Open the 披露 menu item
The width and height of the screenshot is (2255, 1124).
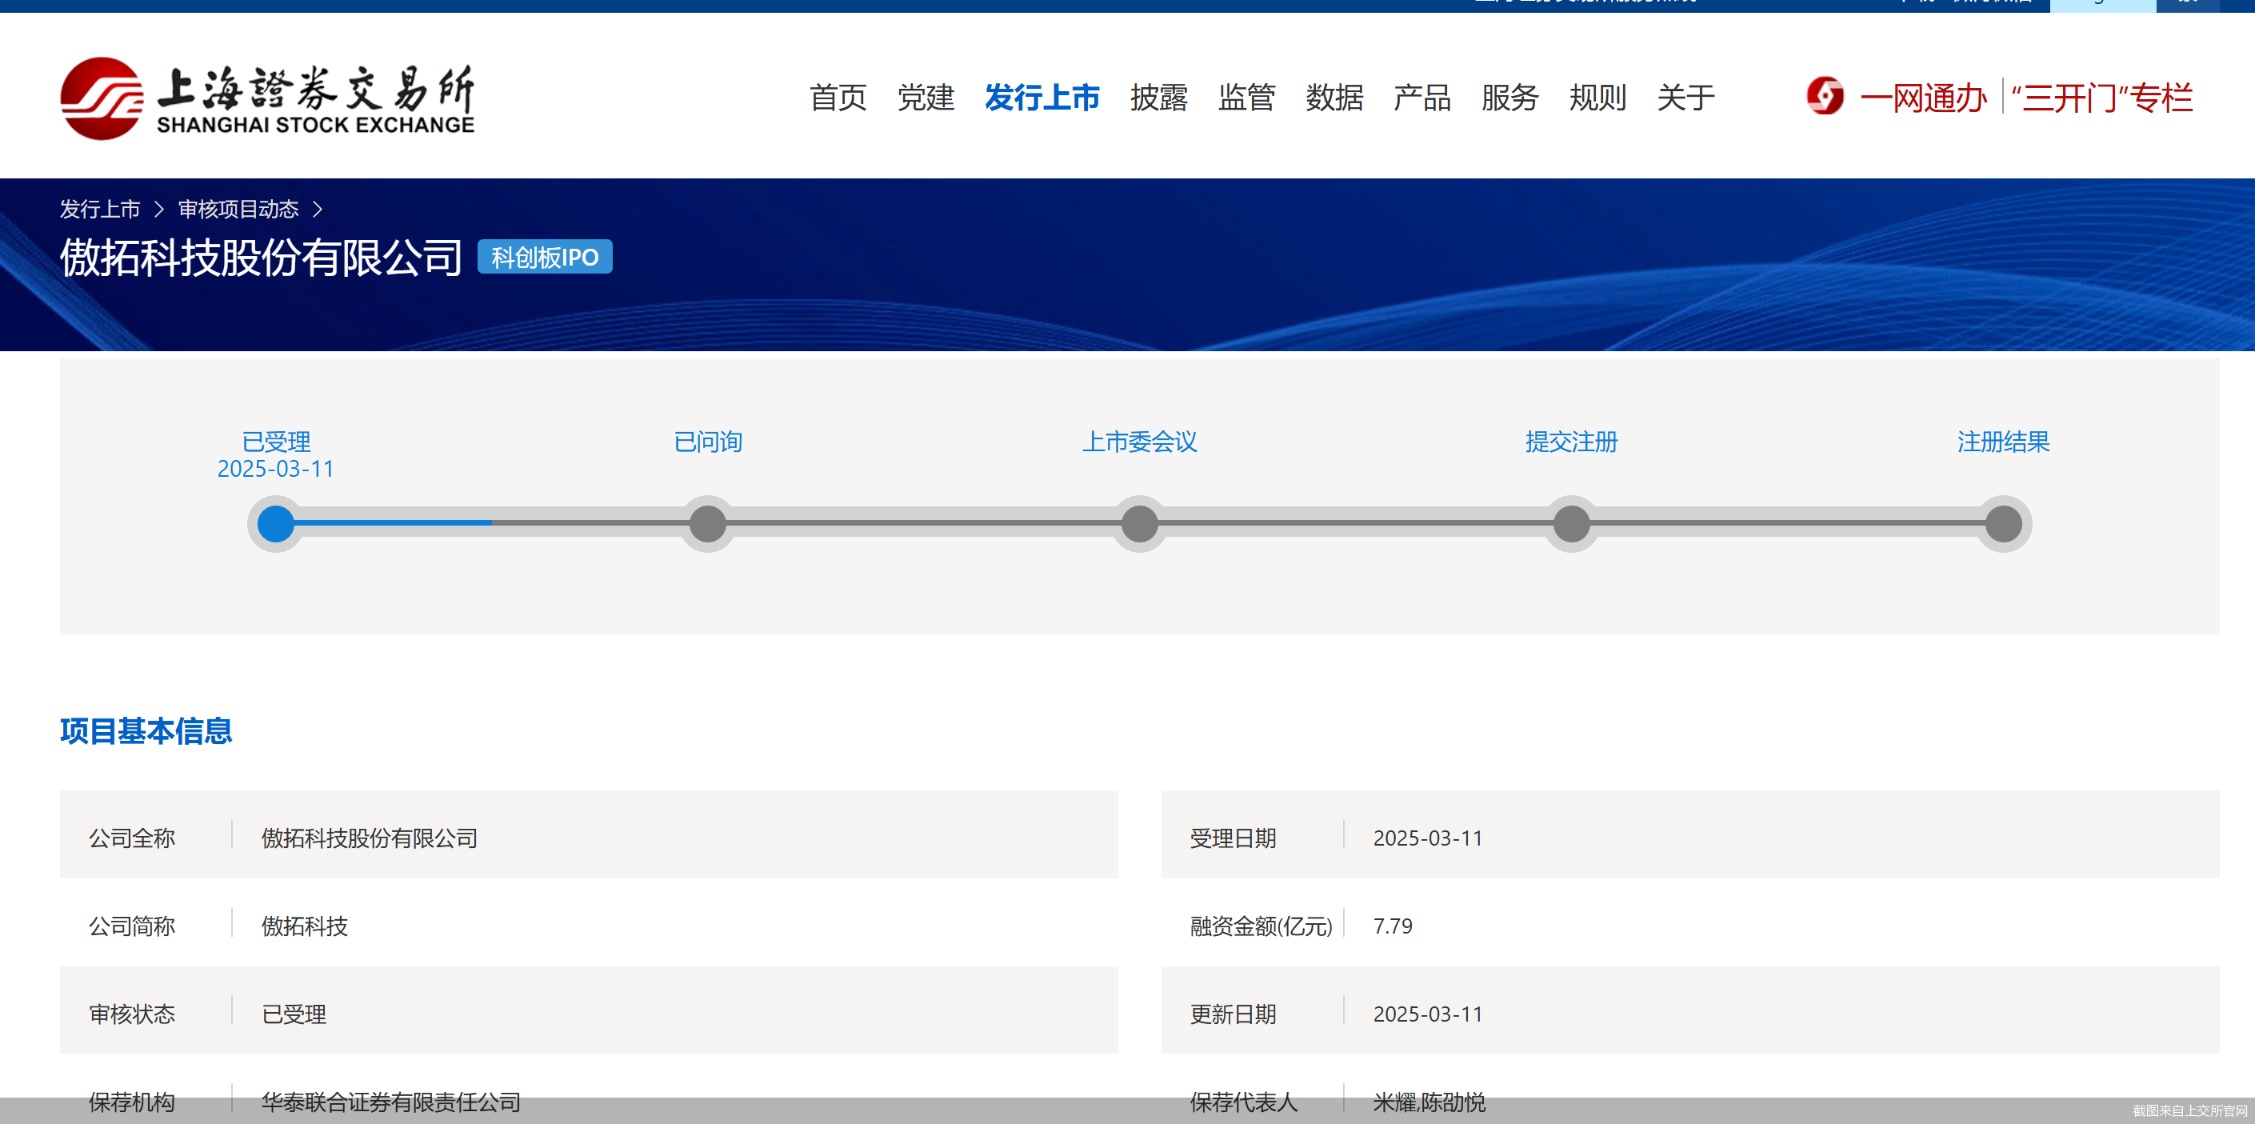[1159, 97]
